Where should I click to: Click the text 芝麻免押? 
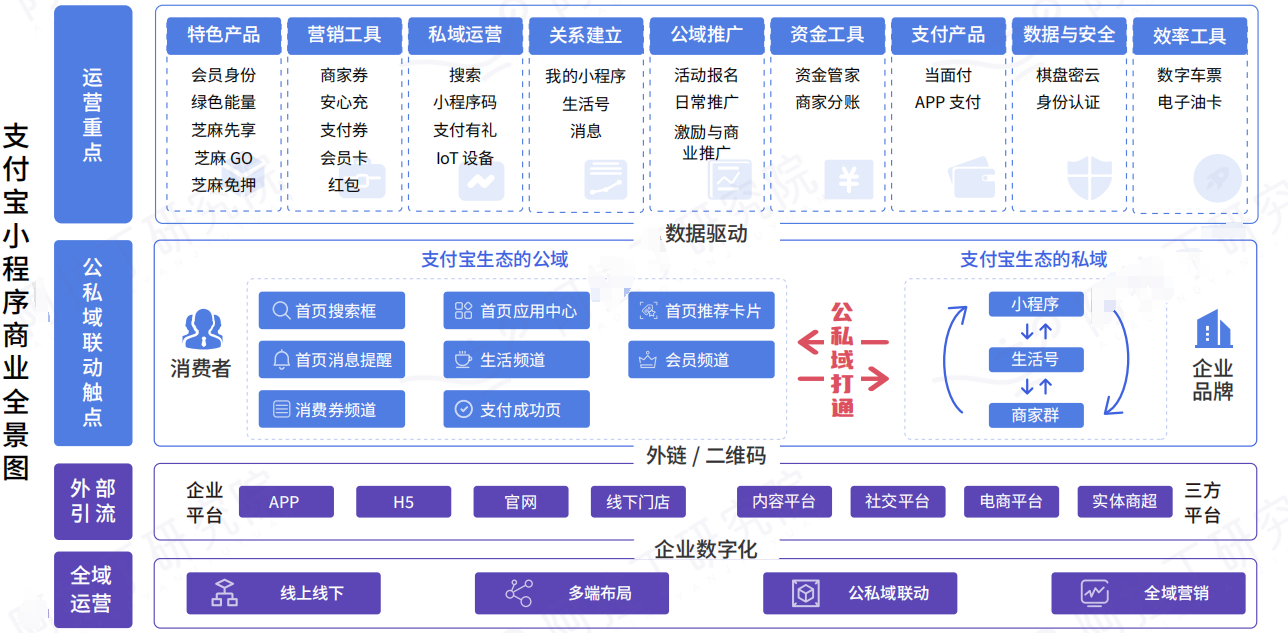(224, 185)
